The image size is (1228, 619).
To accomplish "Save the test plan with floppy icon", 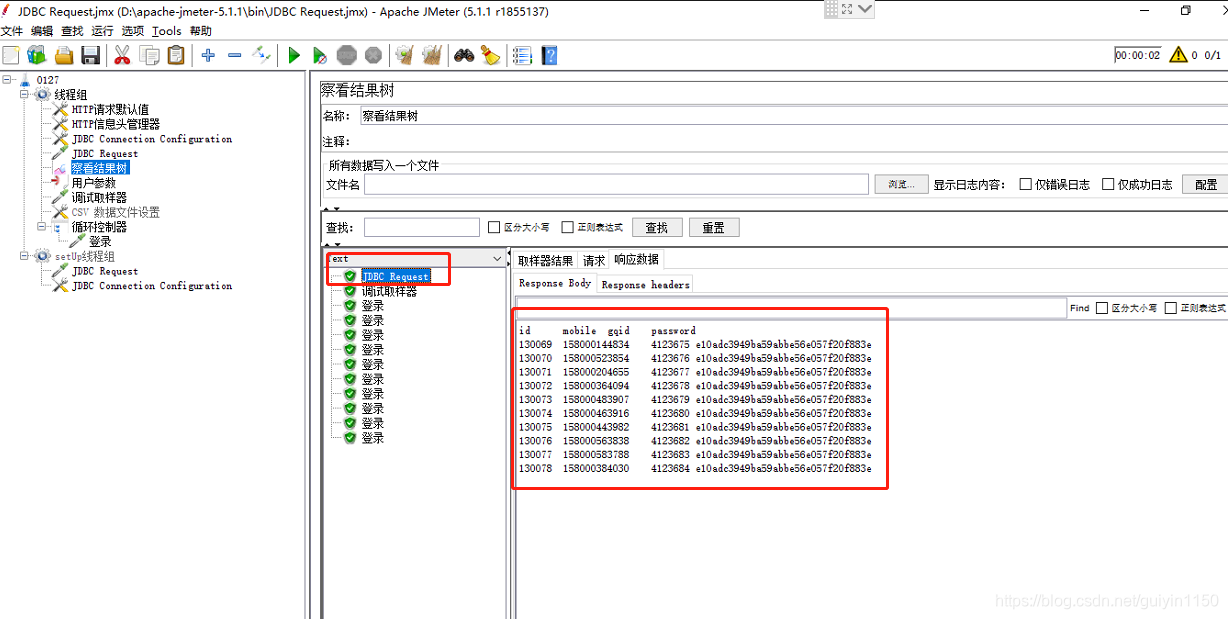I will click(x=90, y=55).
